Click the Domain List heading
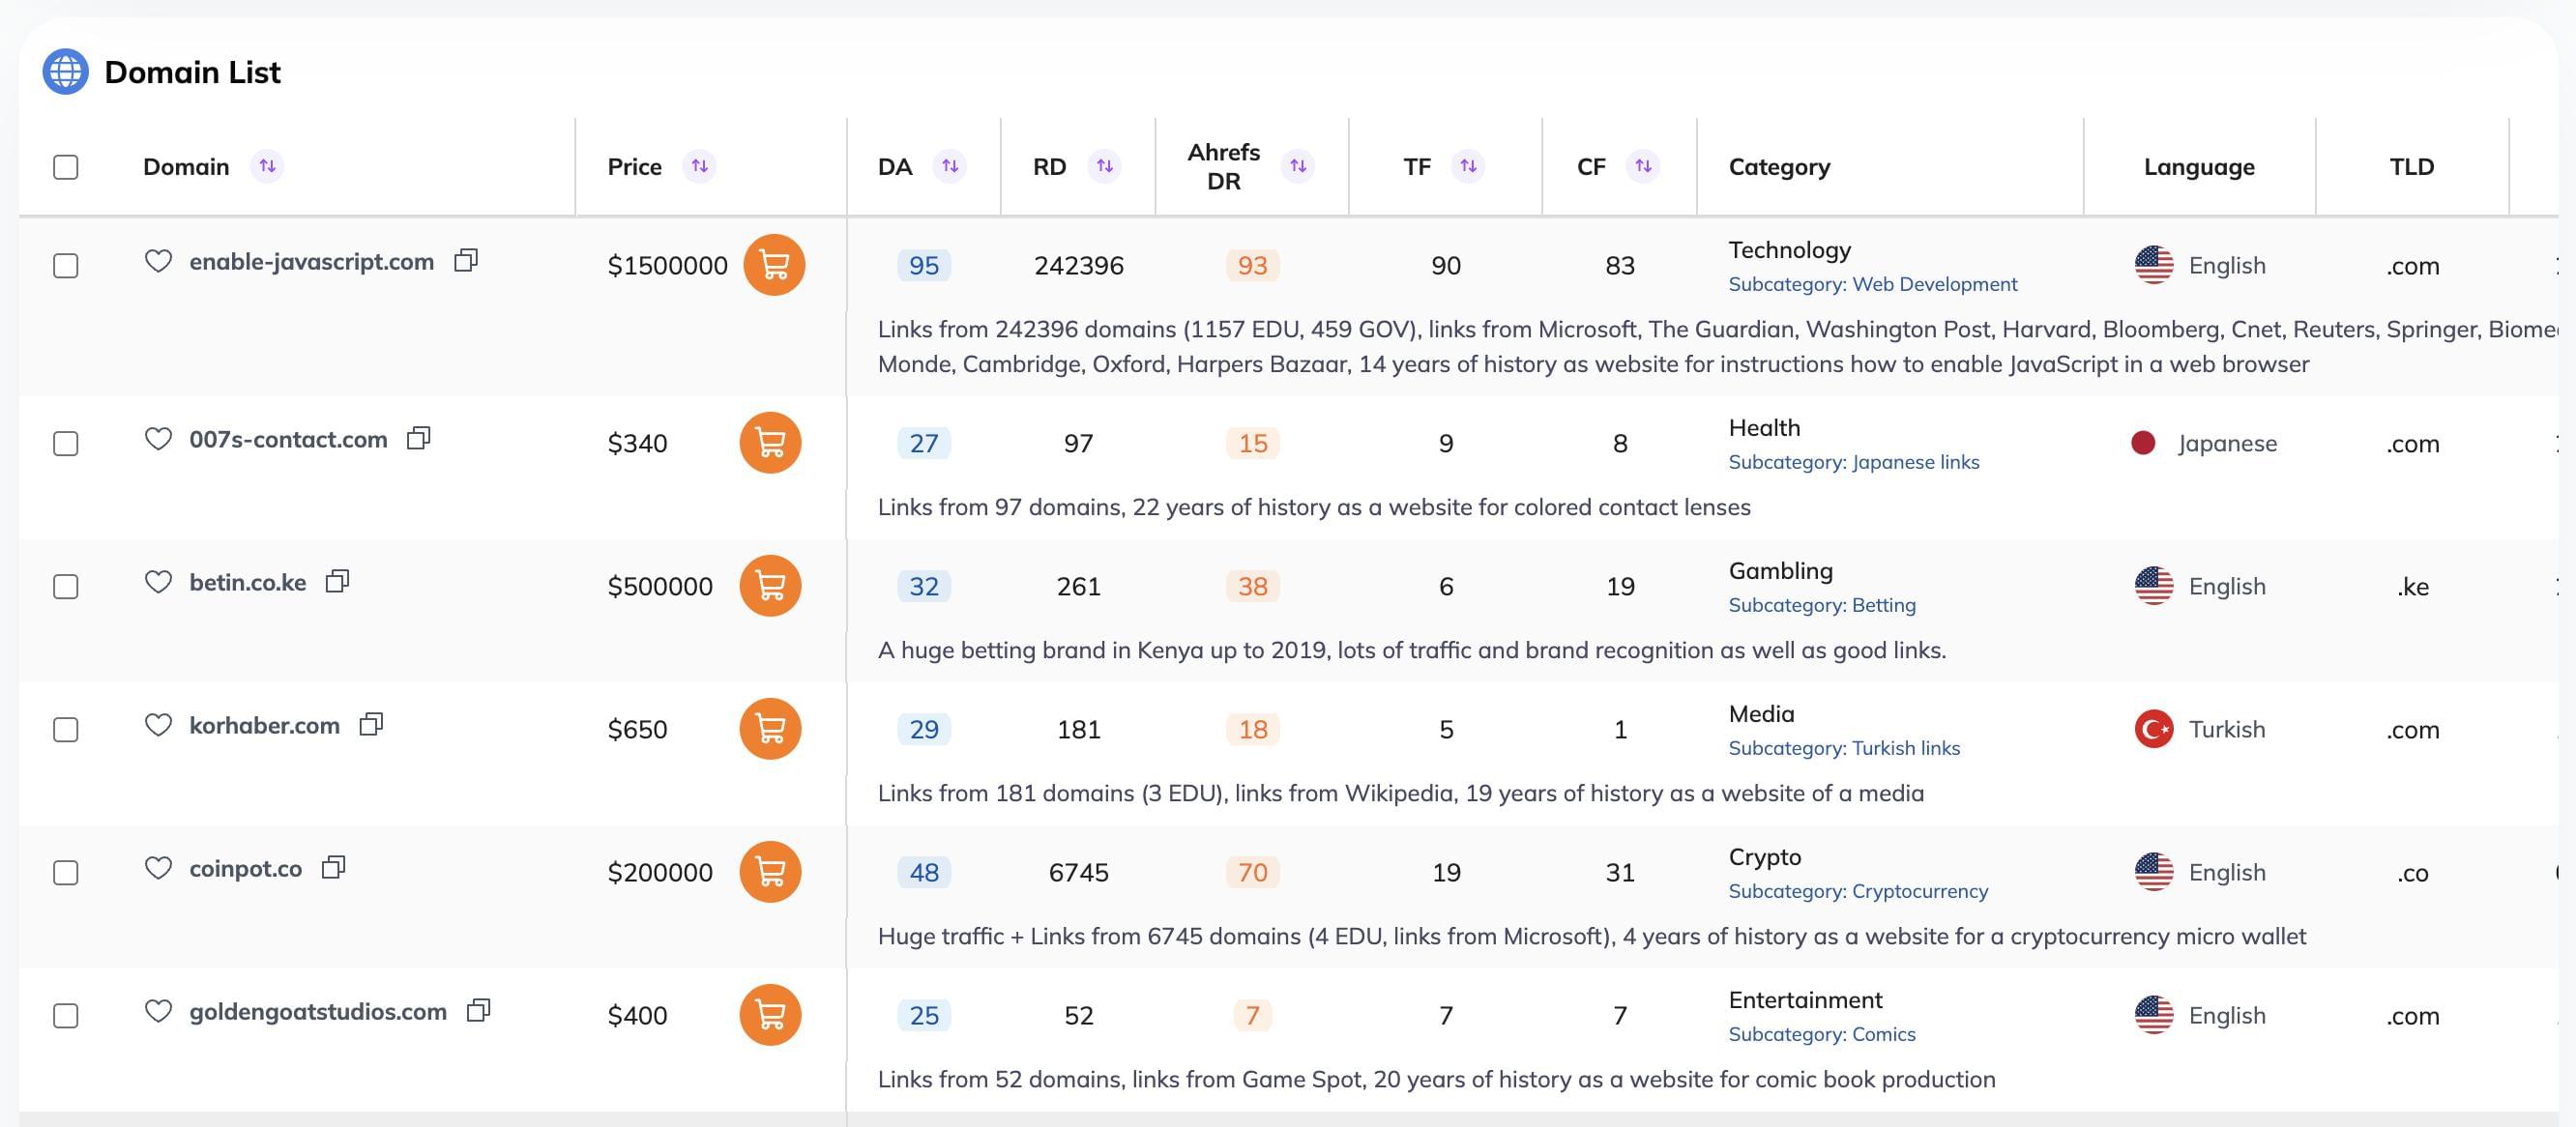Viewport: 2576px width, 1127px height. (x=193, y=72)
